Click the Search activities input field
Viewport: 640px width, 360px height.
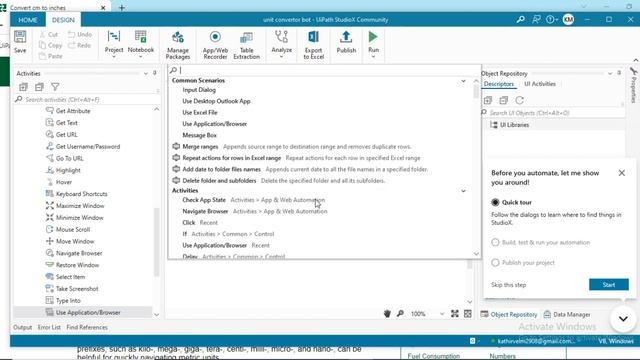[x=86, y=100]
